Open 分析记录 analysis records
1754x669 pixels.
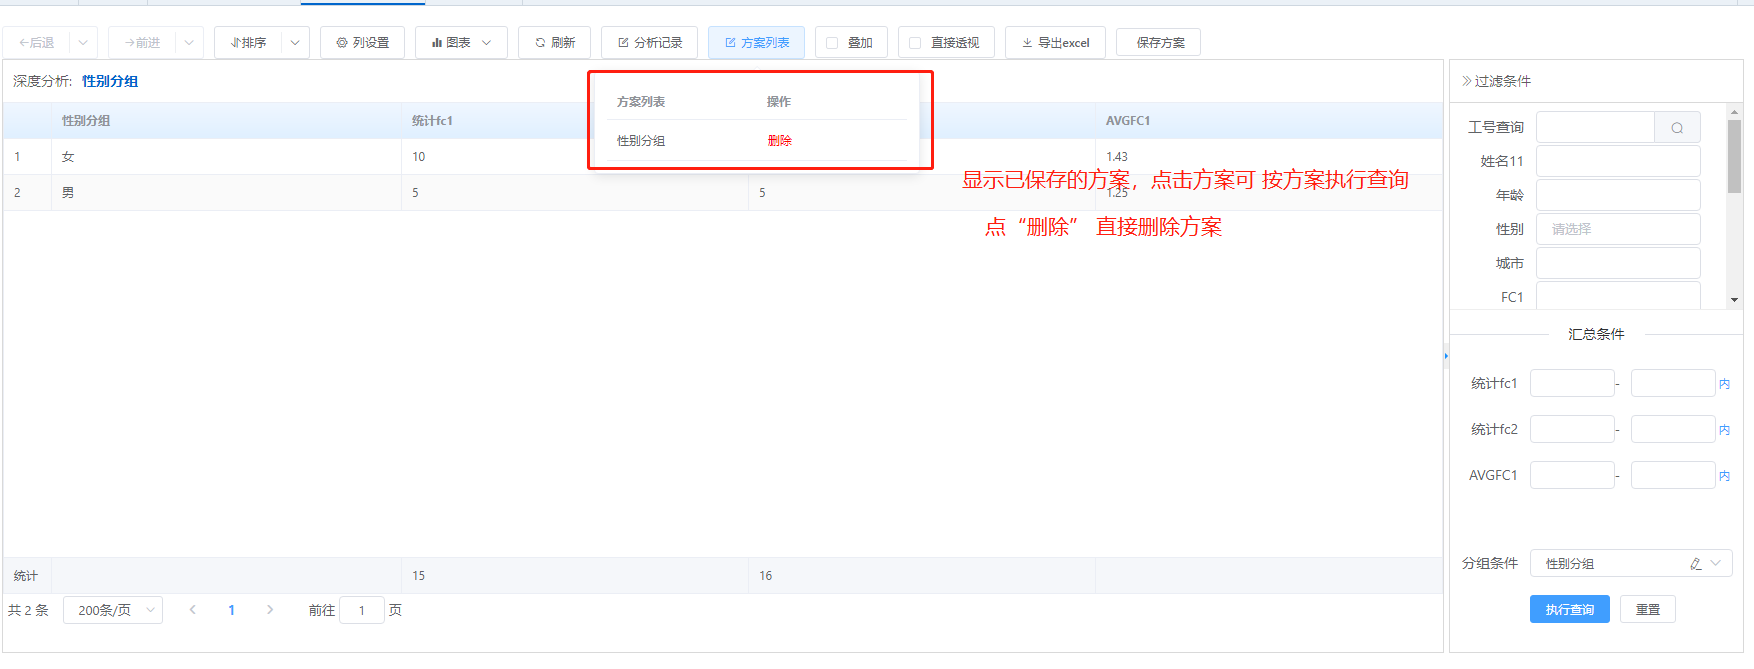(649, 43)
